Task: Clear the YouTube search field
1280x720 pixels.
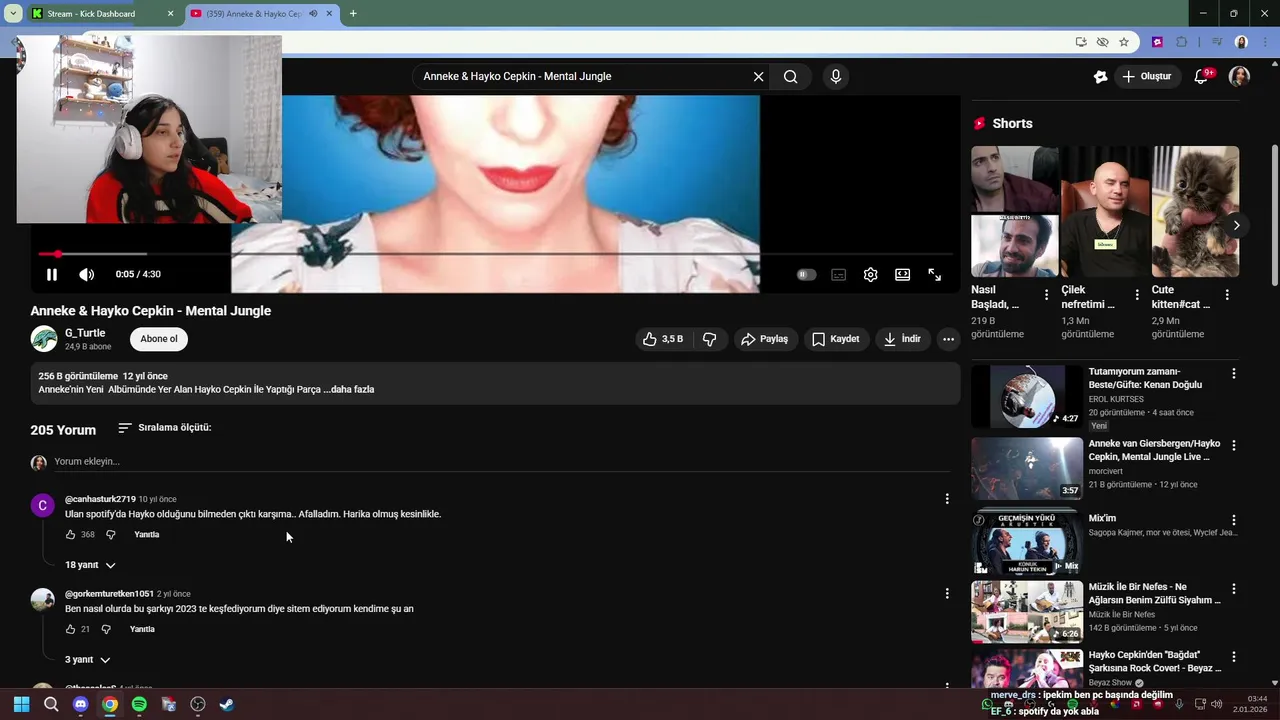Action: pyautogui.click(x=758, y=76)
